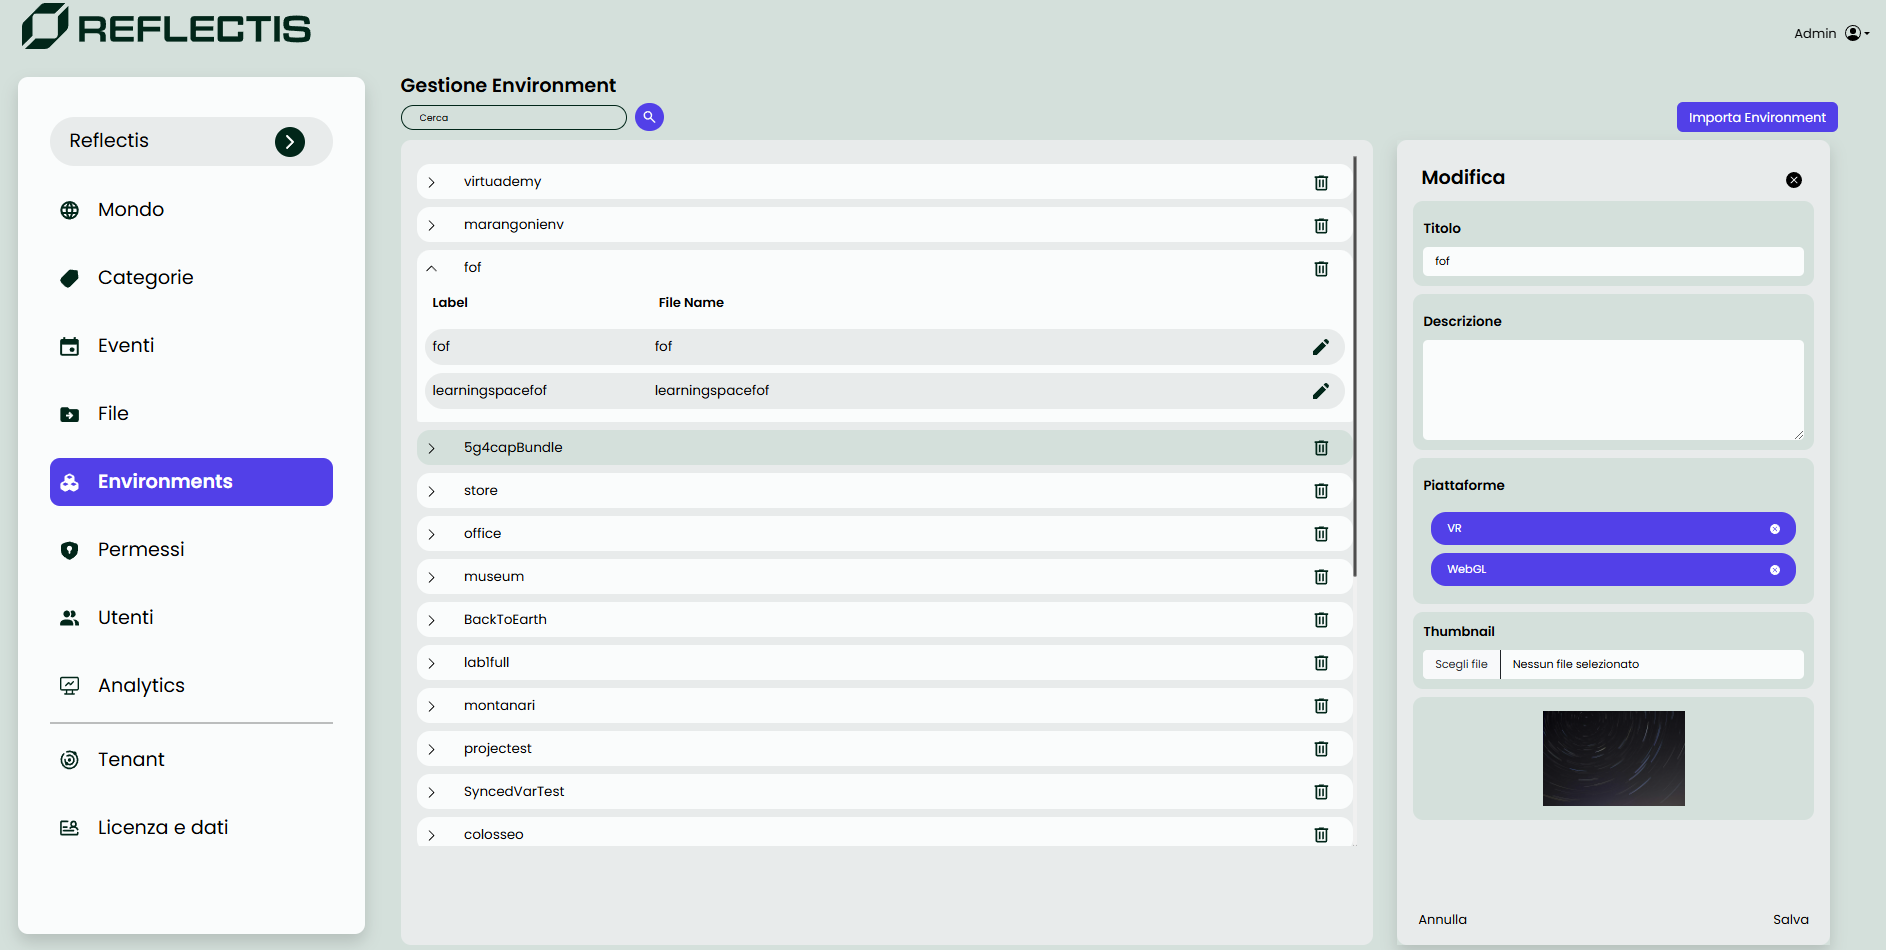Click the Reflectis arrow button
Viewport: 1886px width, 950px height.
pos(290,142)
